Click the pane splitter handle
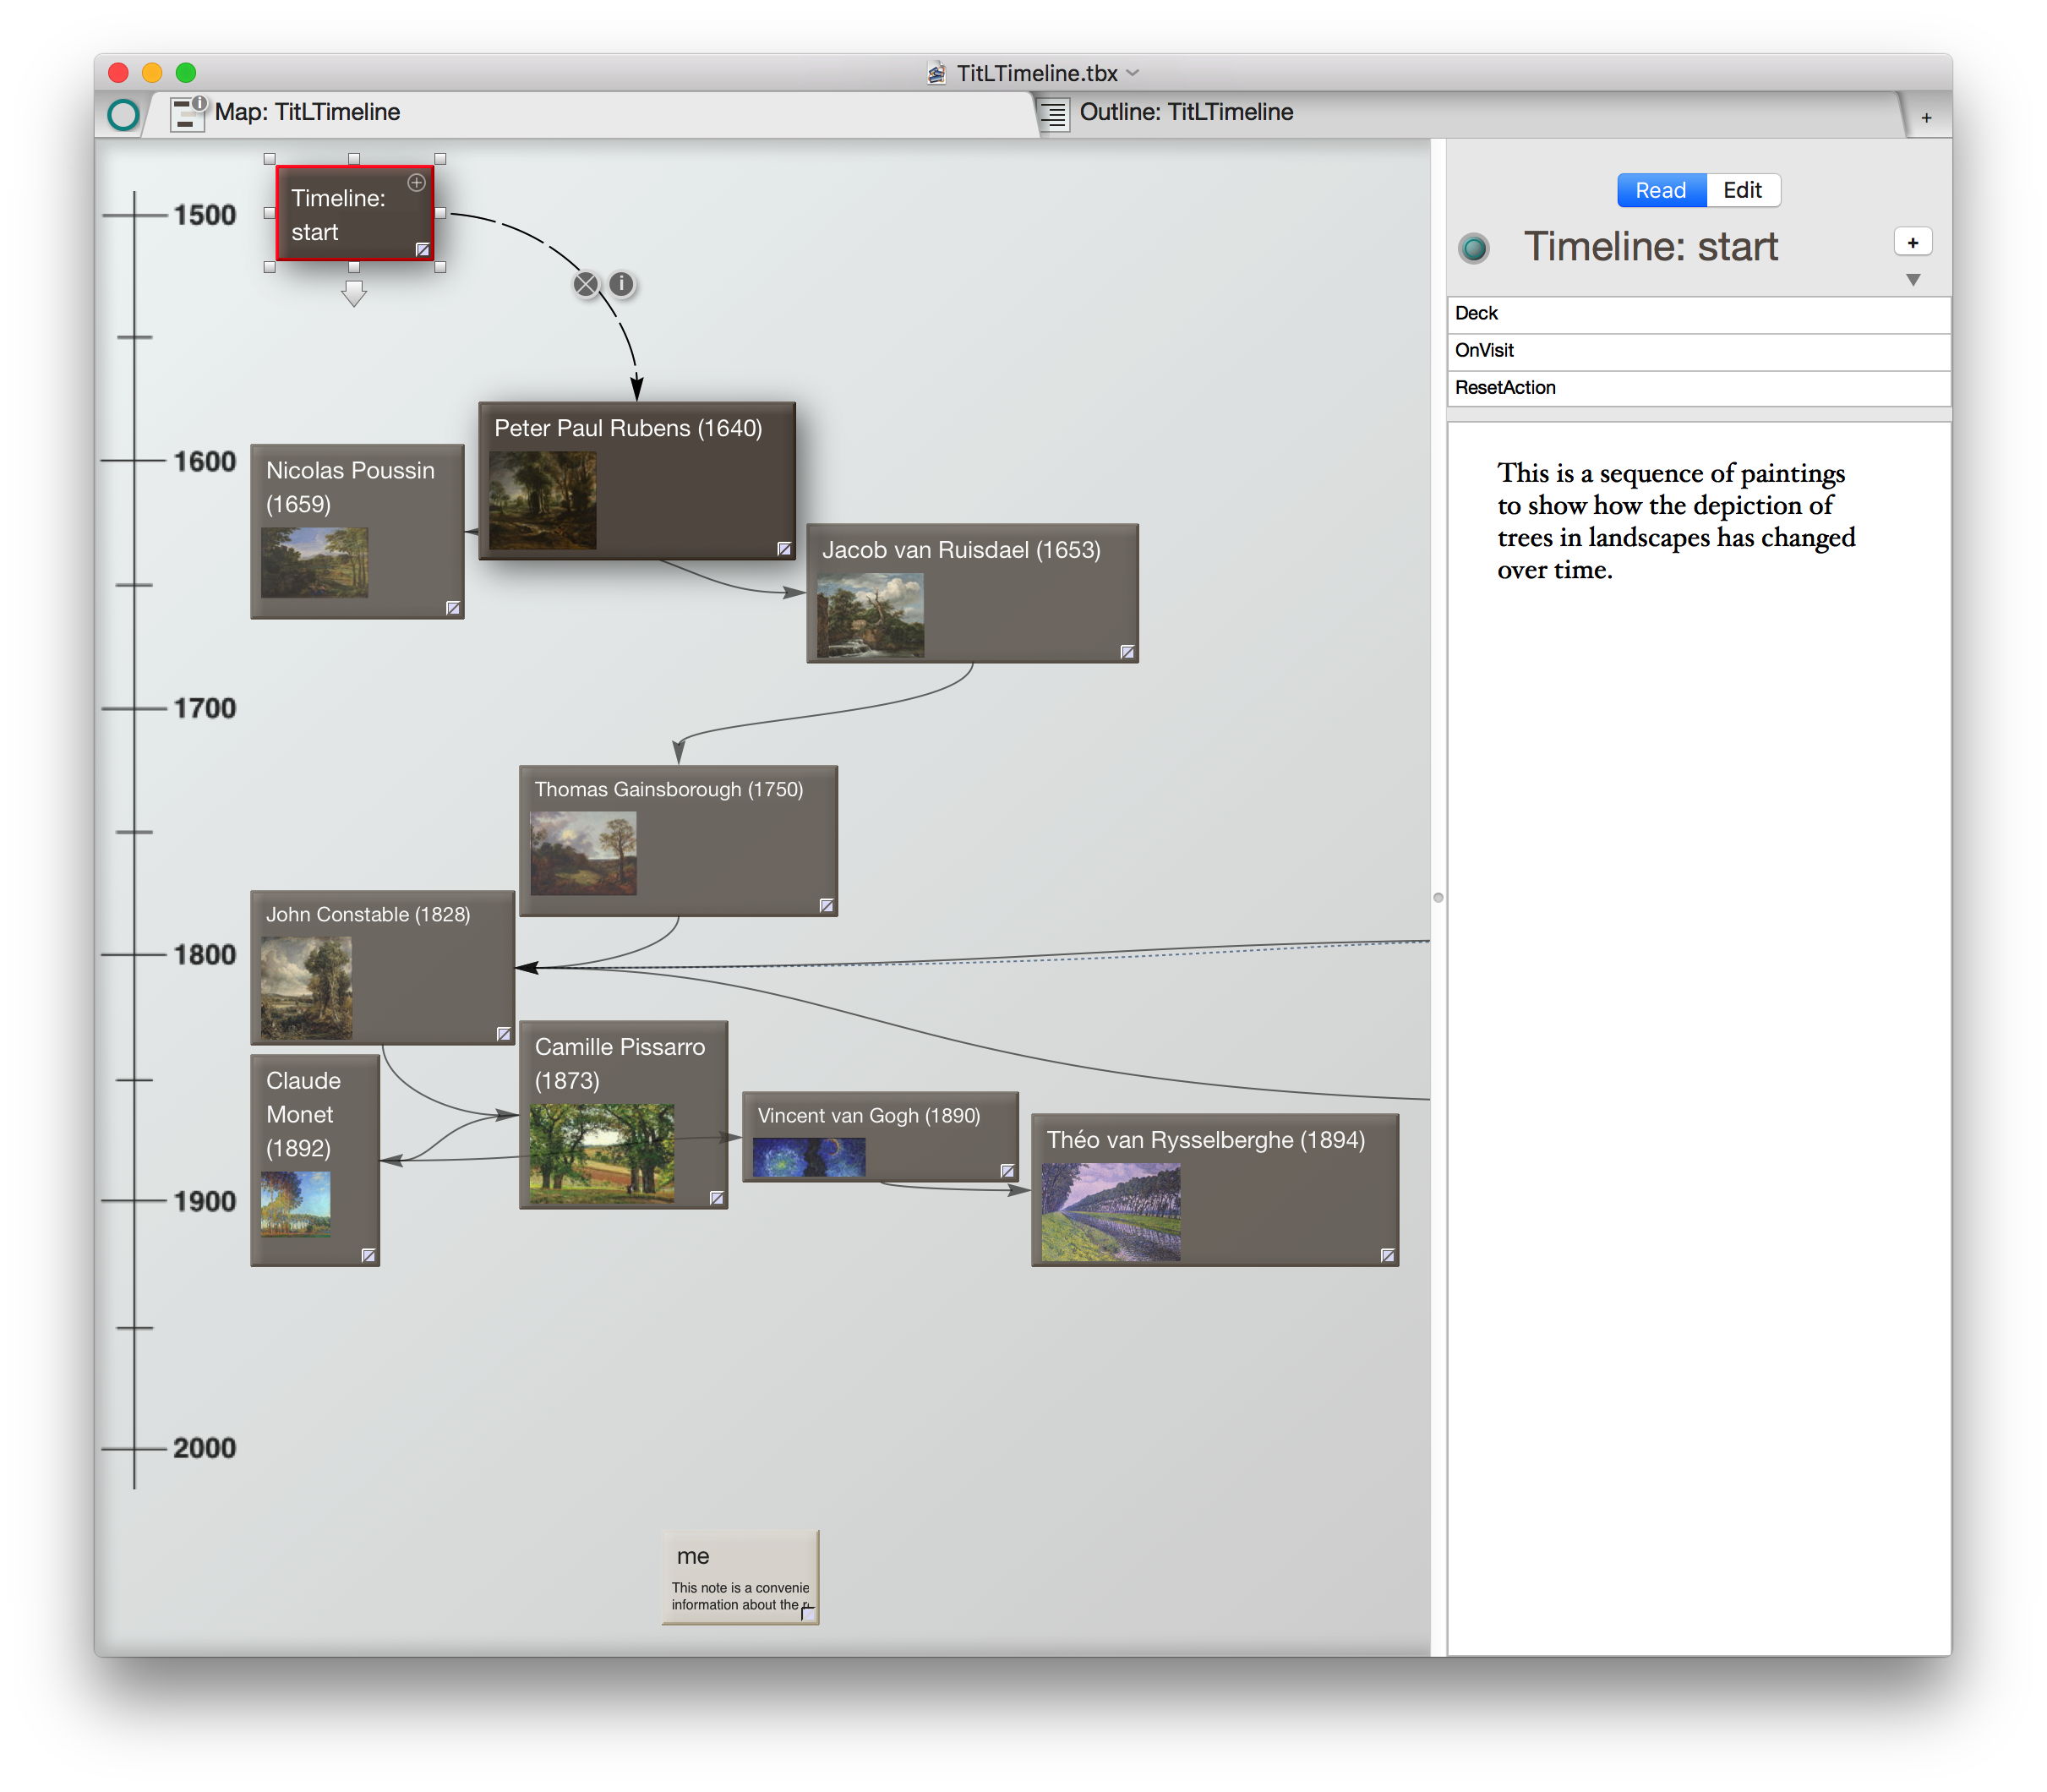2047x1792 pixels. coord(1438,897)
